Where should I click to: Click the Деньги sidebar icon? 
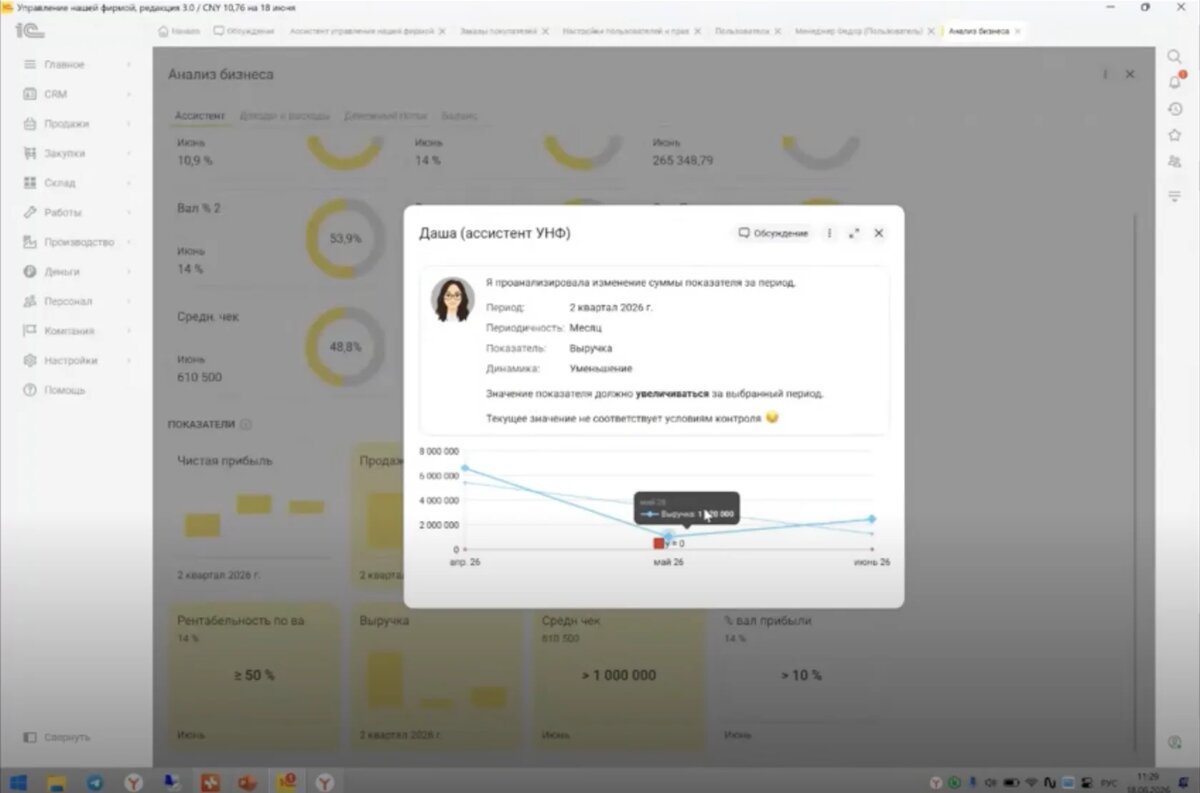(x=30, y=272)
